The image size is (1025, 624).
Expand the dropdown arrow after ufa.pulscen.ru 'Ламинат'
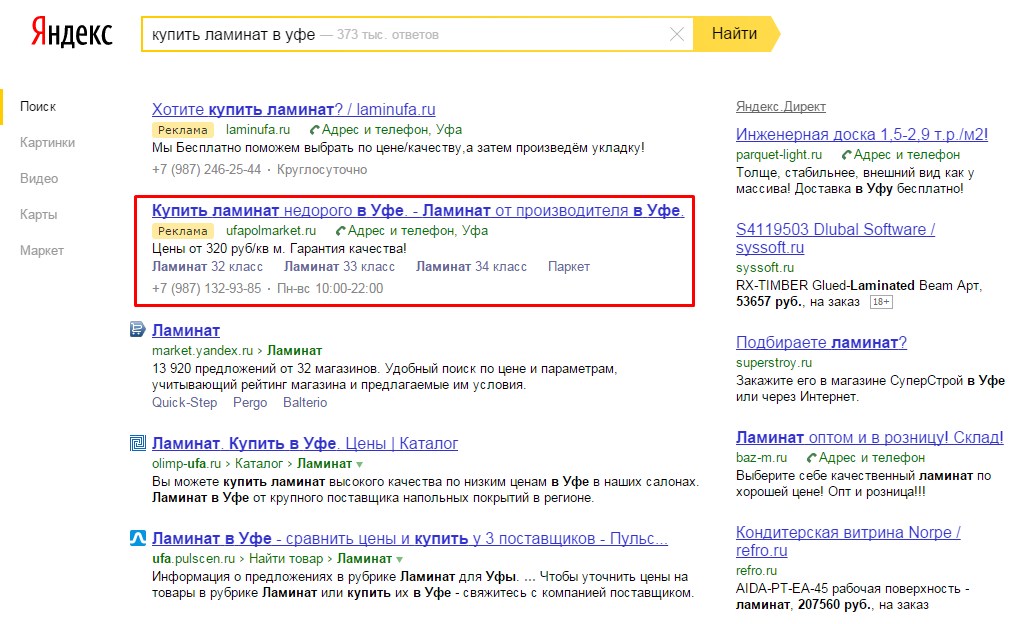coord(399,559)
